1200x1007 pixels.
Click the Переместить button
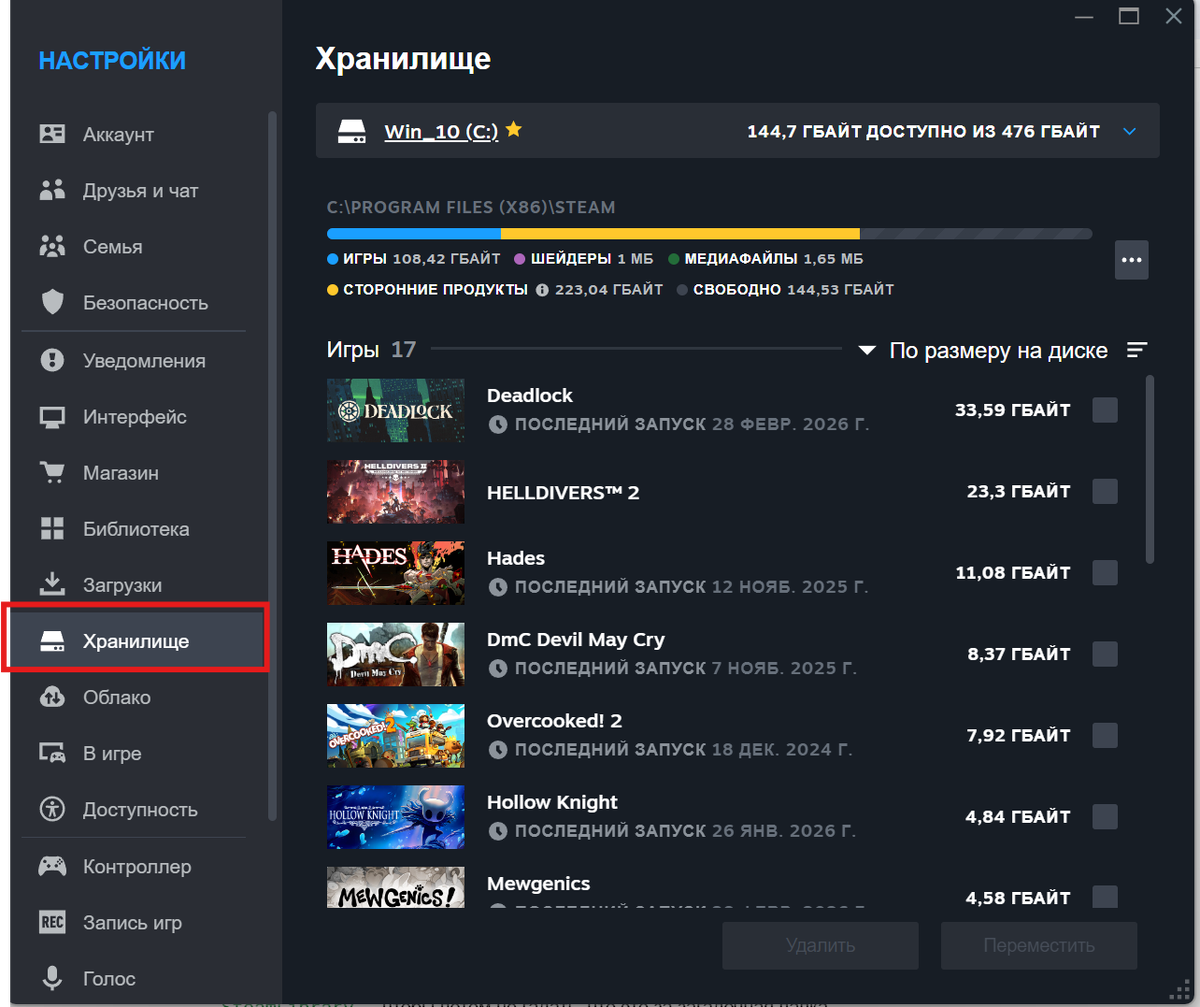pyautogui.click(x=1039, y=945)
